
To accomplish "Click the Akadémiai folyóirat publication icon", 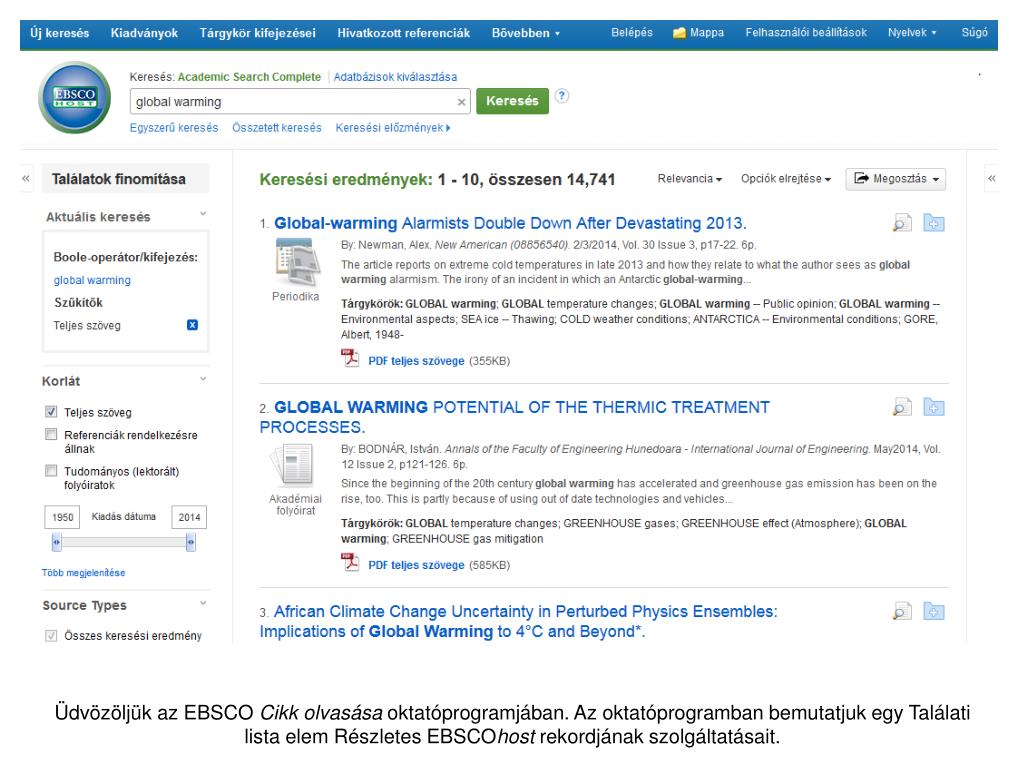I will click(293, 465).
